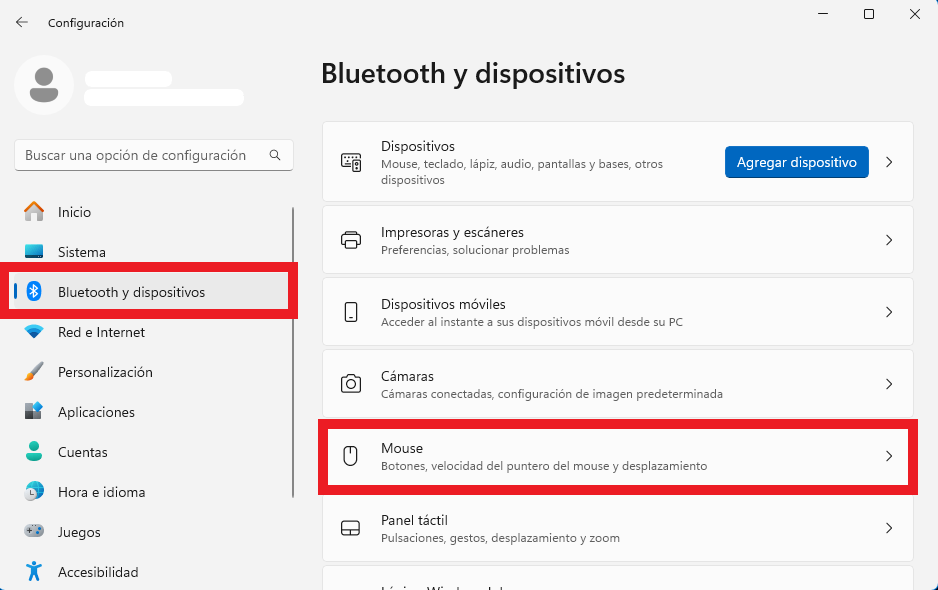938x590 pixels.
Task: Click the Agregar dispositivo button
Action: tap(796, 162)
